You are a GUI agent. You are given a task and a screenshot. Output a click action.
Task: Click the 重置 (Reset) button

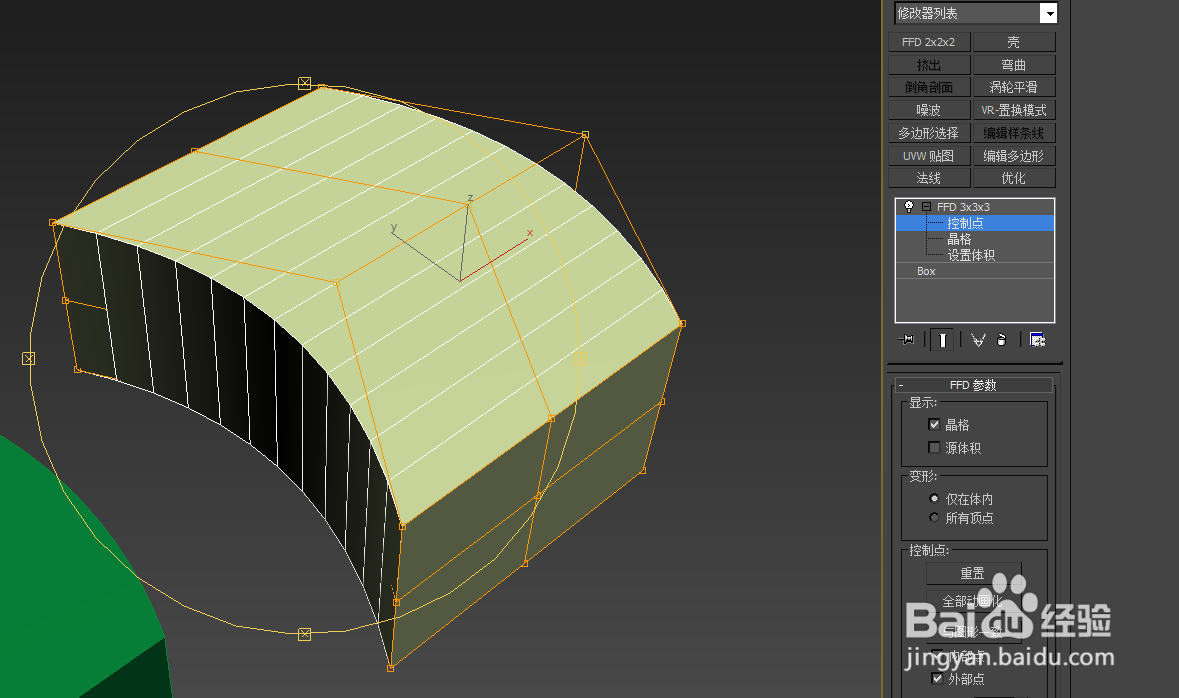point(974,573)
